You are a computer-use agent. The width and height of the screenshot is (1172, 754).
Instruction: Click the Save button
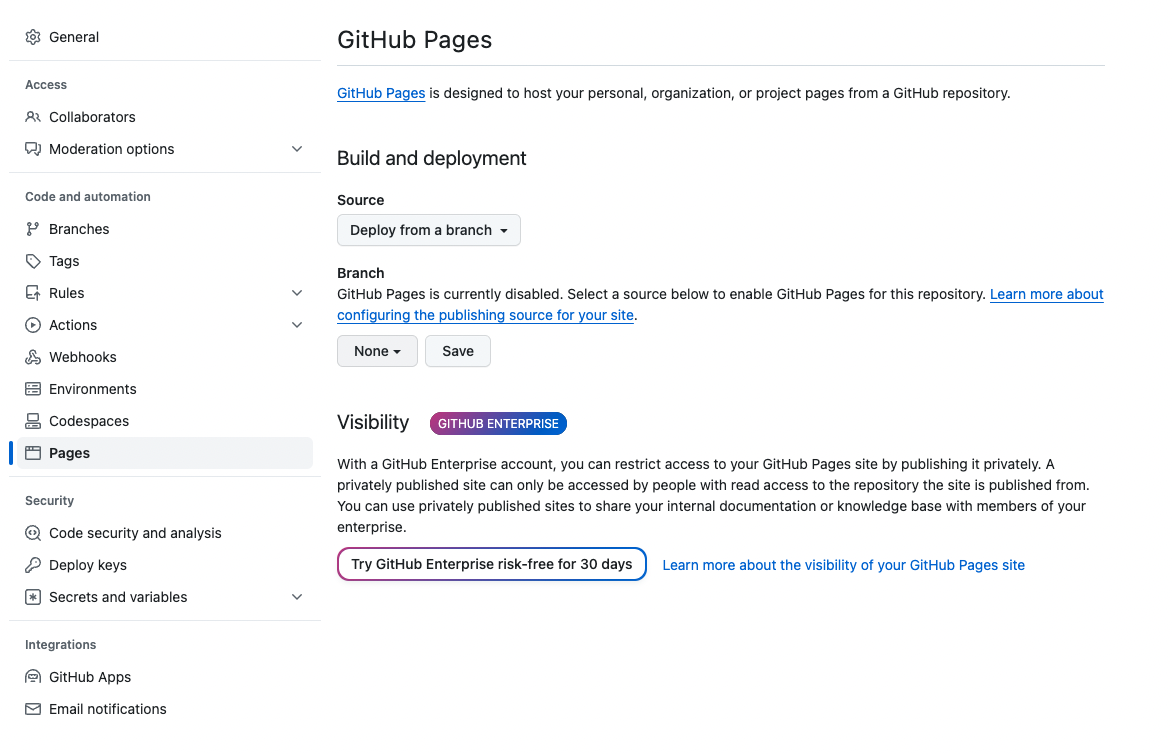(457, 351)
